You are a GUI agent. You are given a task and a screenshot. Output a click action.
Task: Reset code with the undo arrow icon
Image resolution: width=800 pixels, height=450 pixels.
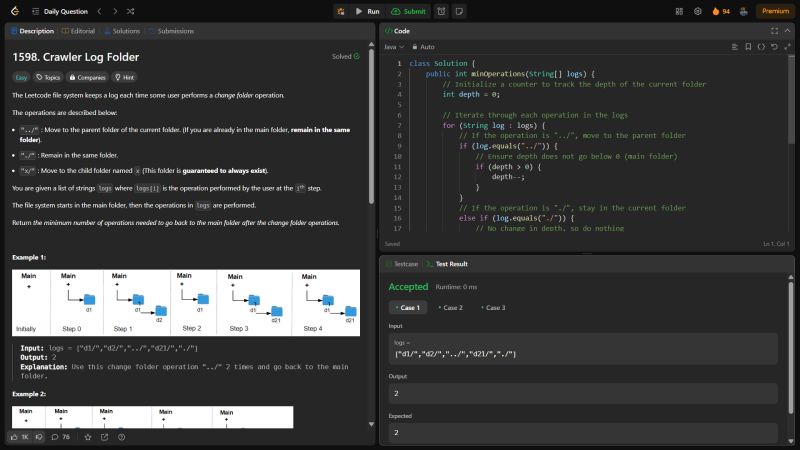click(x=776, y=46)
